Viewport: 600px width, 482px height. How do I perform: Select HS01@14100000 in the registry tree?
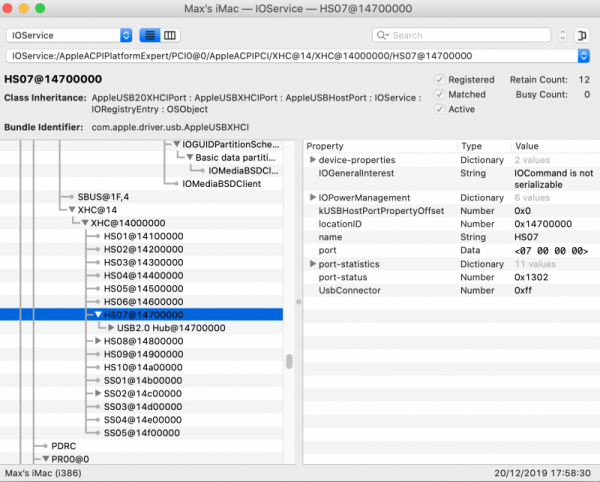click(x=138, y=236)
